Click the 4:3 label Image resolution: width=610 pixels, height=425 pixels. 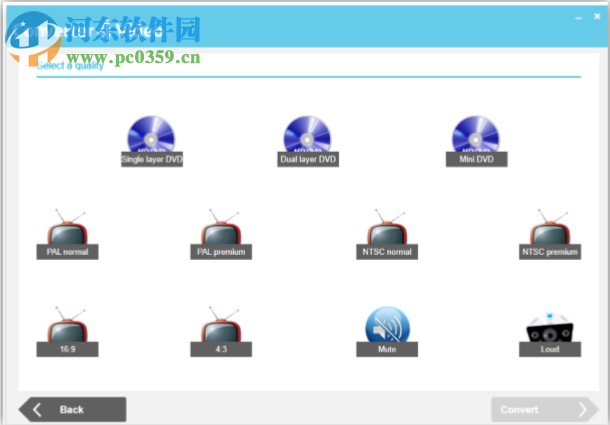coord(221,349)
